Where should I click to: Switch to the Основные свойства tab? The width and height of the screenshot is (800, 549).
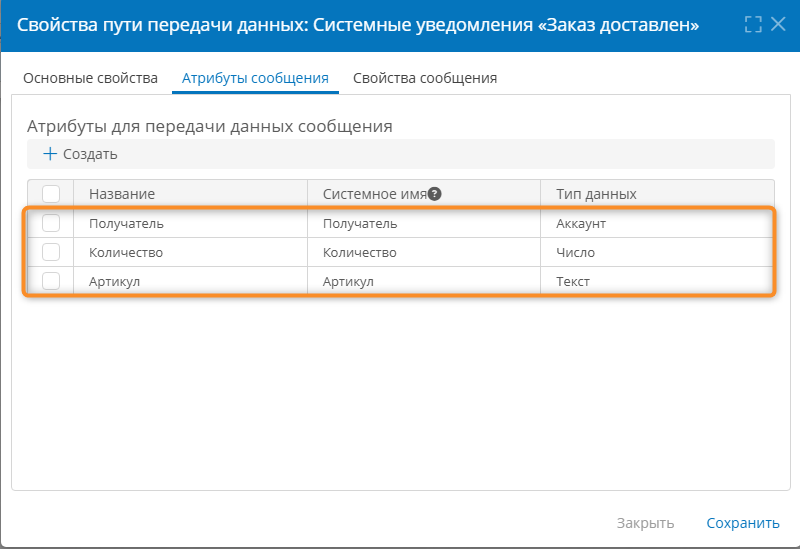click(90, 78)
